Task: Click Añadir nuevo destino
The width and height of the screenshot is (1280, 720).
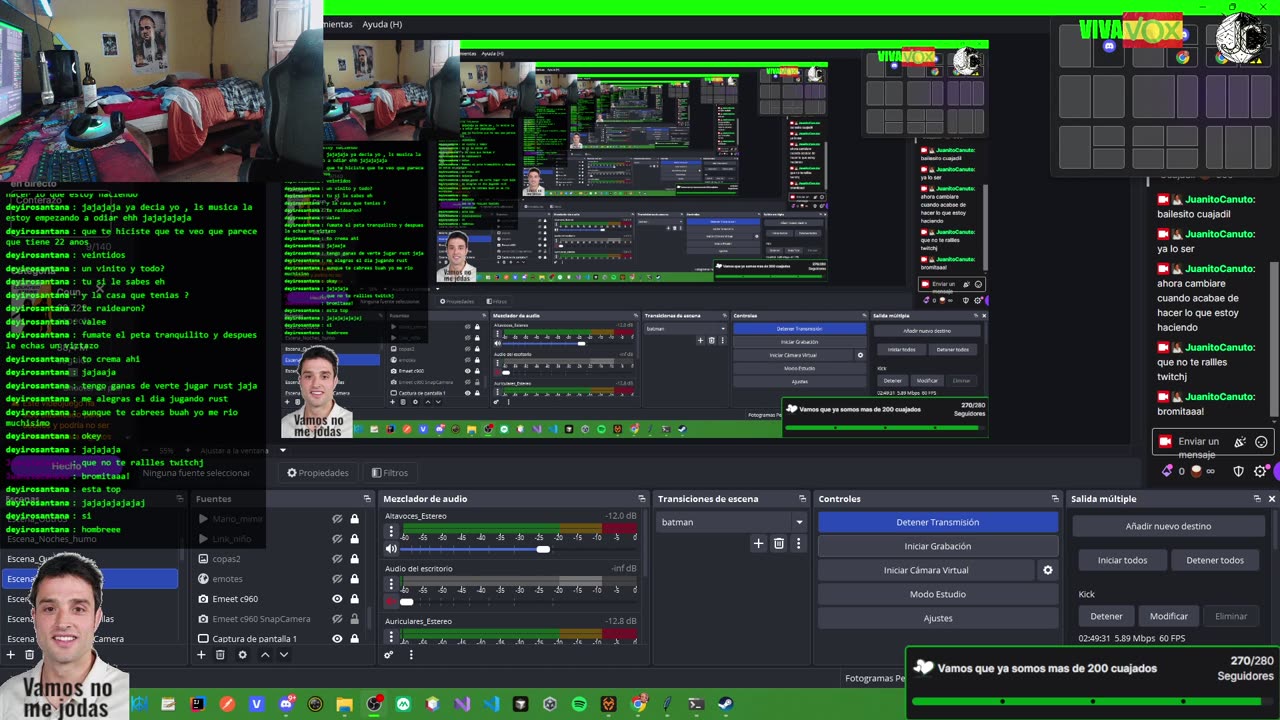Action: coord(1168,526)
